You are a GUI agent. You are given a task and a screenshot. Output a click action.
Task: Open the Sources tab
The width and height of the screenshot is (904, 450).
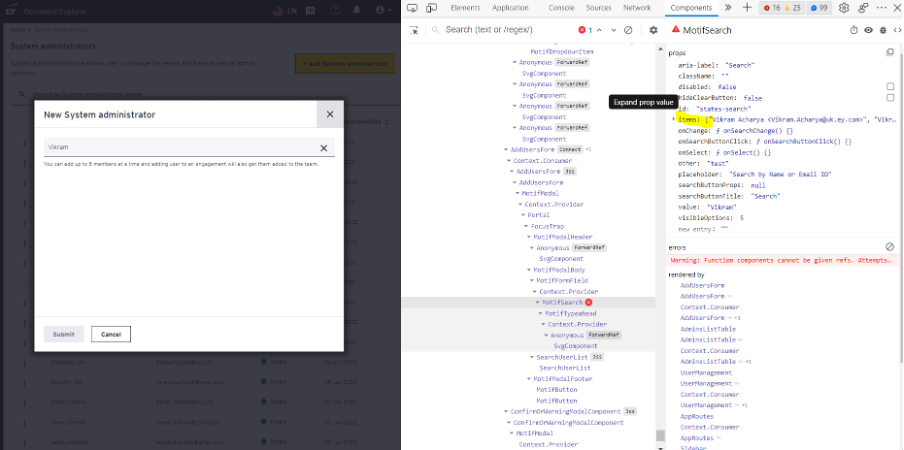click(x=598, y=8)
